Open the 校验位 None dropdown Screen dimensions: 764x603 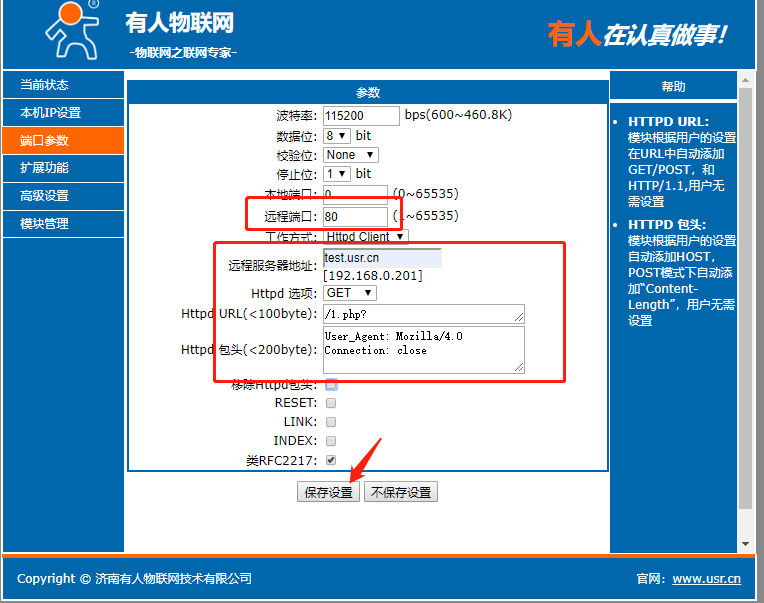pos(350,155)
